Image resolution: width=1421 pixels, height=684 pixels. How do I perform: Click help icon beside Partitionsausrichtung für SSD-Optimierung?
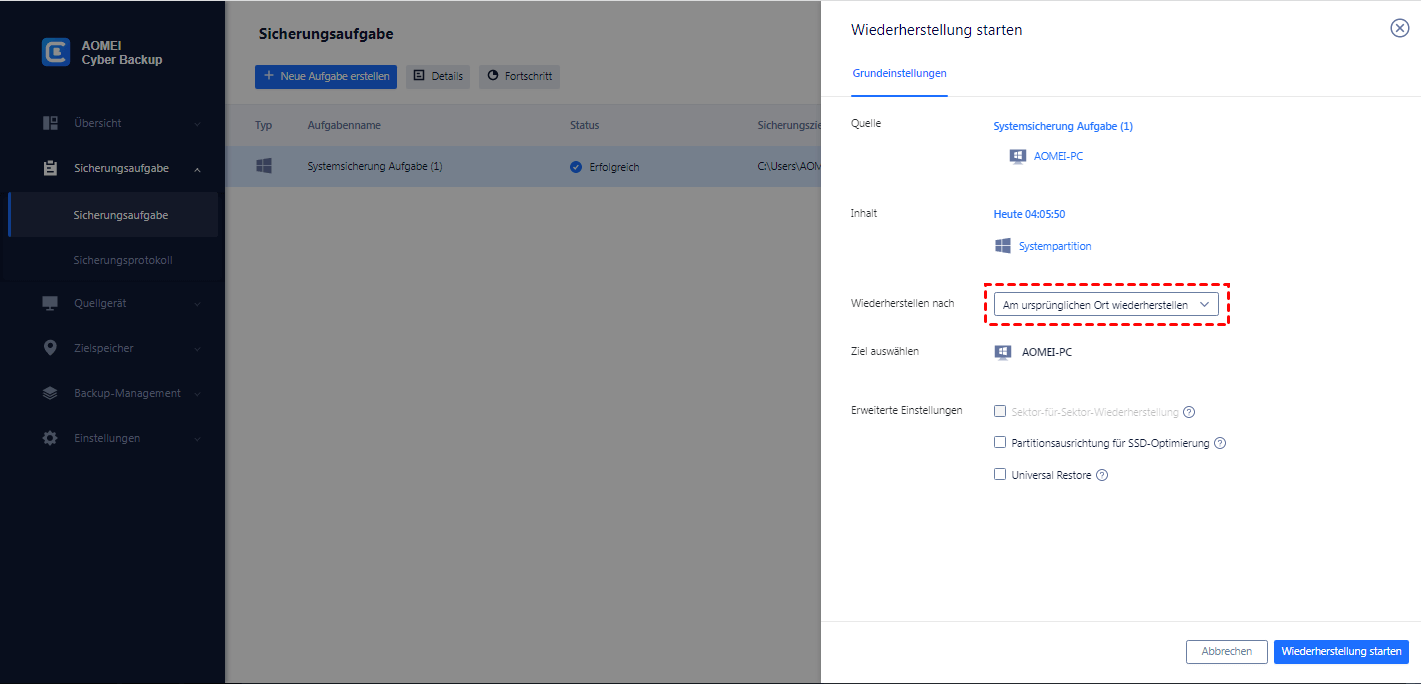pos(1219,443)
